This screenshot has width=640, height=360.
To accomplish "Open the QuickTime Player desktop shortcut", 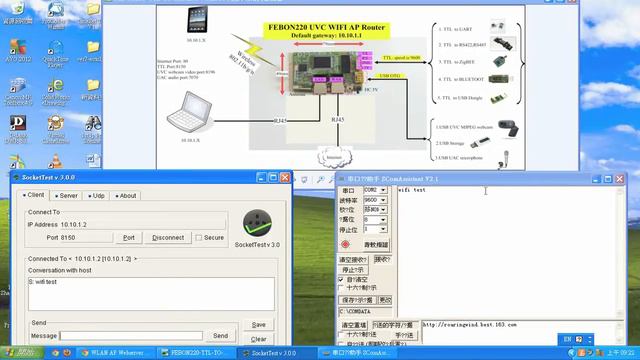I will (55, 53).
